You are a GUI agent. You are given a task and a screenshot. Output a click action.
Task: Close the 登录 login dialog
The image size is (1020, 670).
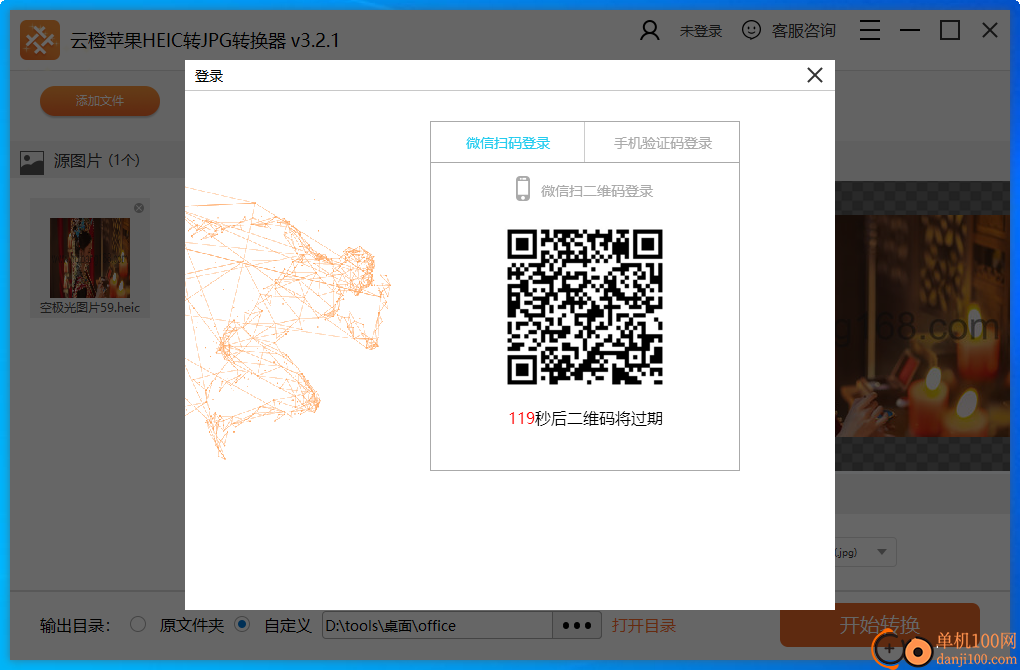[x=814, y=75]
